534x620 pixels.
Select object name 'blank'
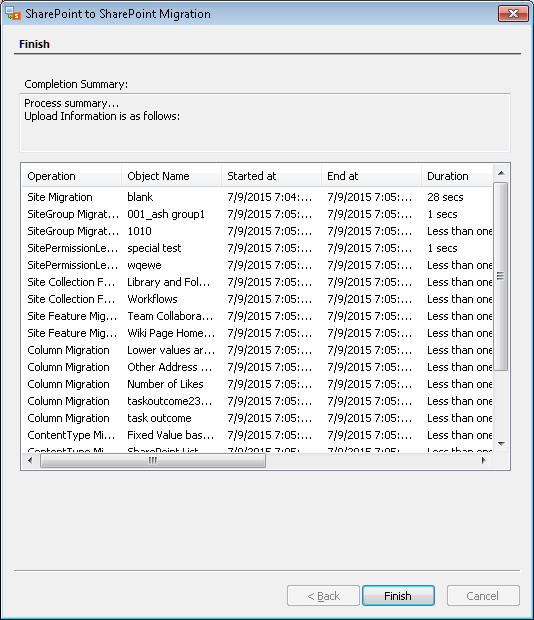point(140,197)
